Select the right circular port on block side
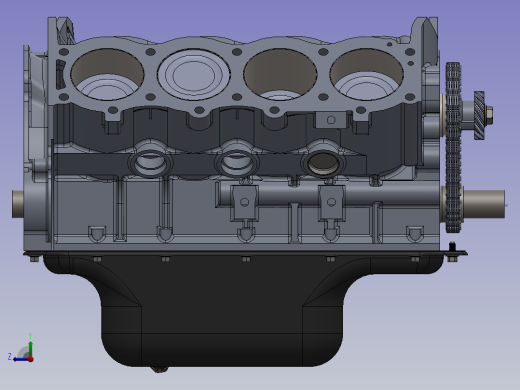This screenshot has height=390, width=520. point(323,163)
